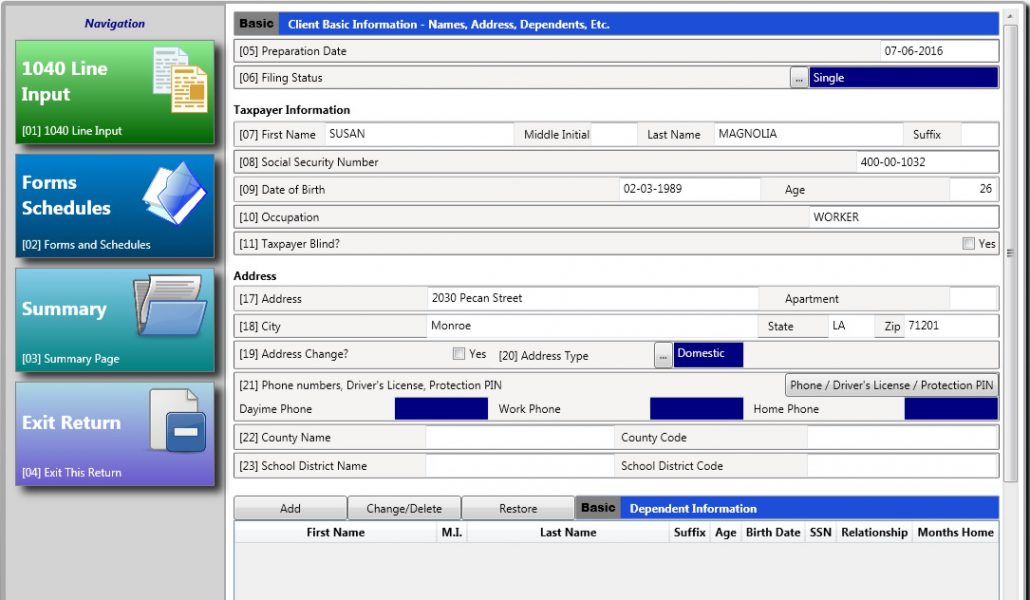
Task: Open the Address Type selector
Action: pos(662,354)
